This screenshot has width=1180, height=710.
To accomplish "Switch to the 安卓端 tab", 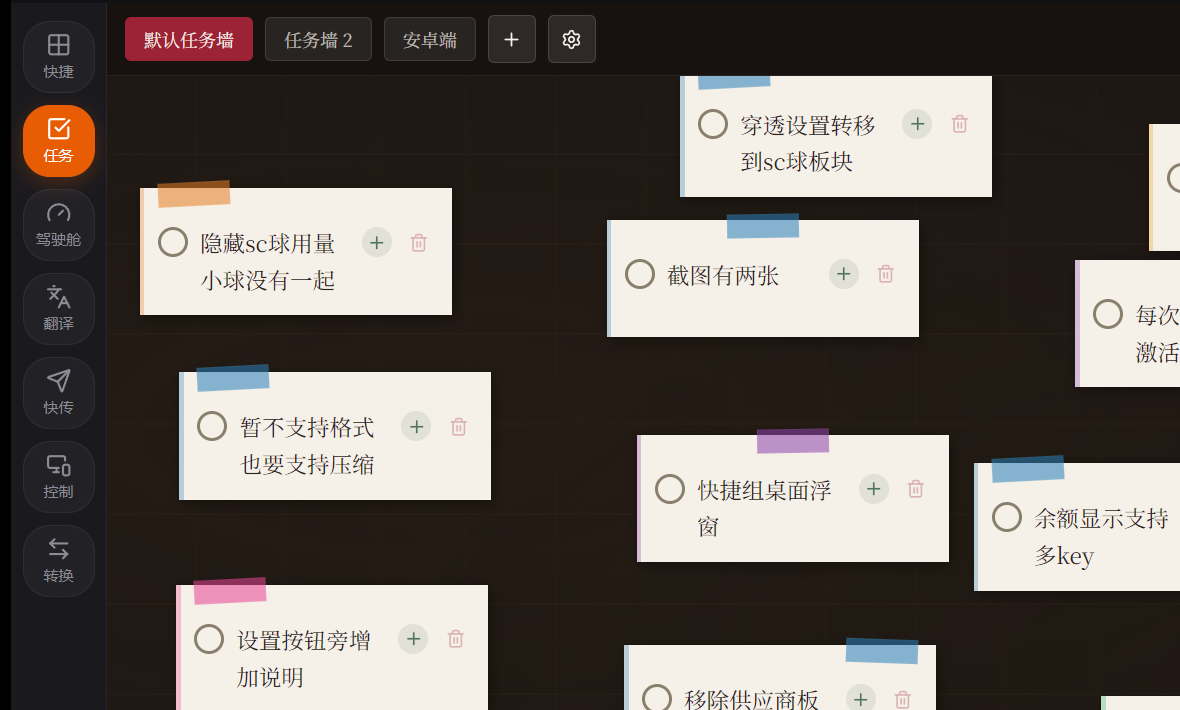I will click(430, 39).
